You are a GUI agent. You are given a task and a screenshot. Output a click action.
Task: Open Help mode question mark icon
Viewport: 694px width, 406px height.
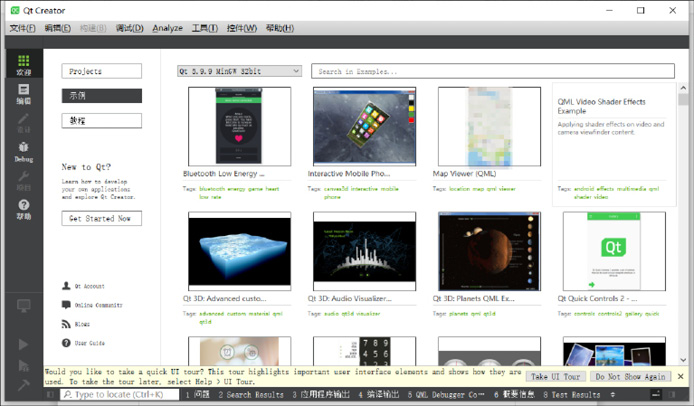coord(24,209)
